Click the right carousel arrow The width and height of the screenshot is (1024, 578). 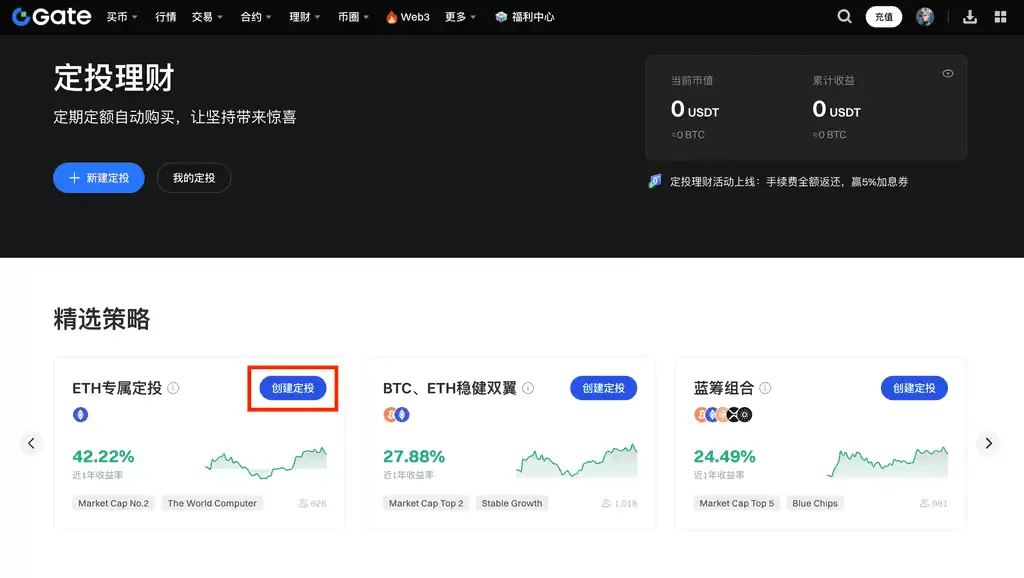point(988,443)
